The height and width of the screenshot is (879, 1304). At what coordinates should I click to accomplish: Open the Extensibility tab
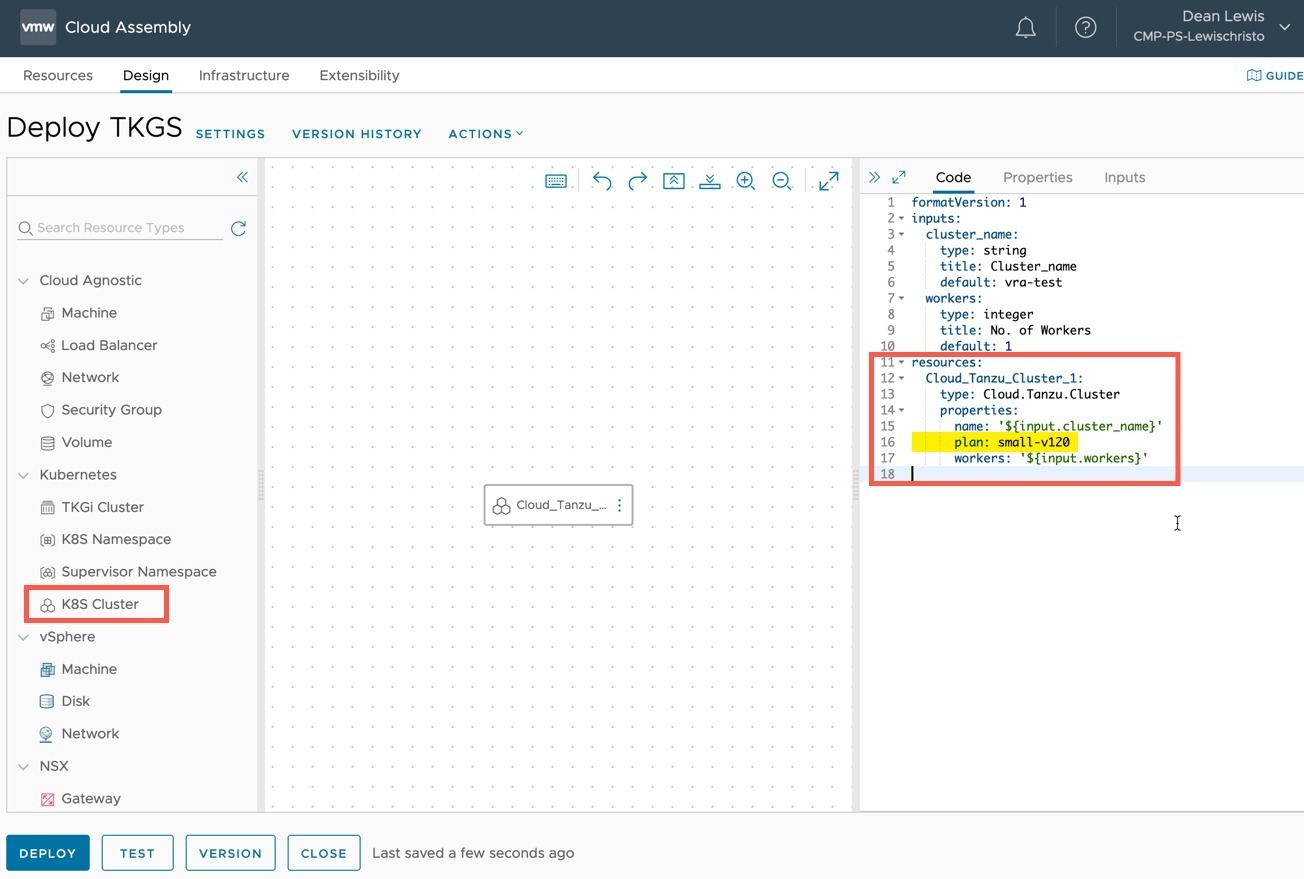click(359, 75)
